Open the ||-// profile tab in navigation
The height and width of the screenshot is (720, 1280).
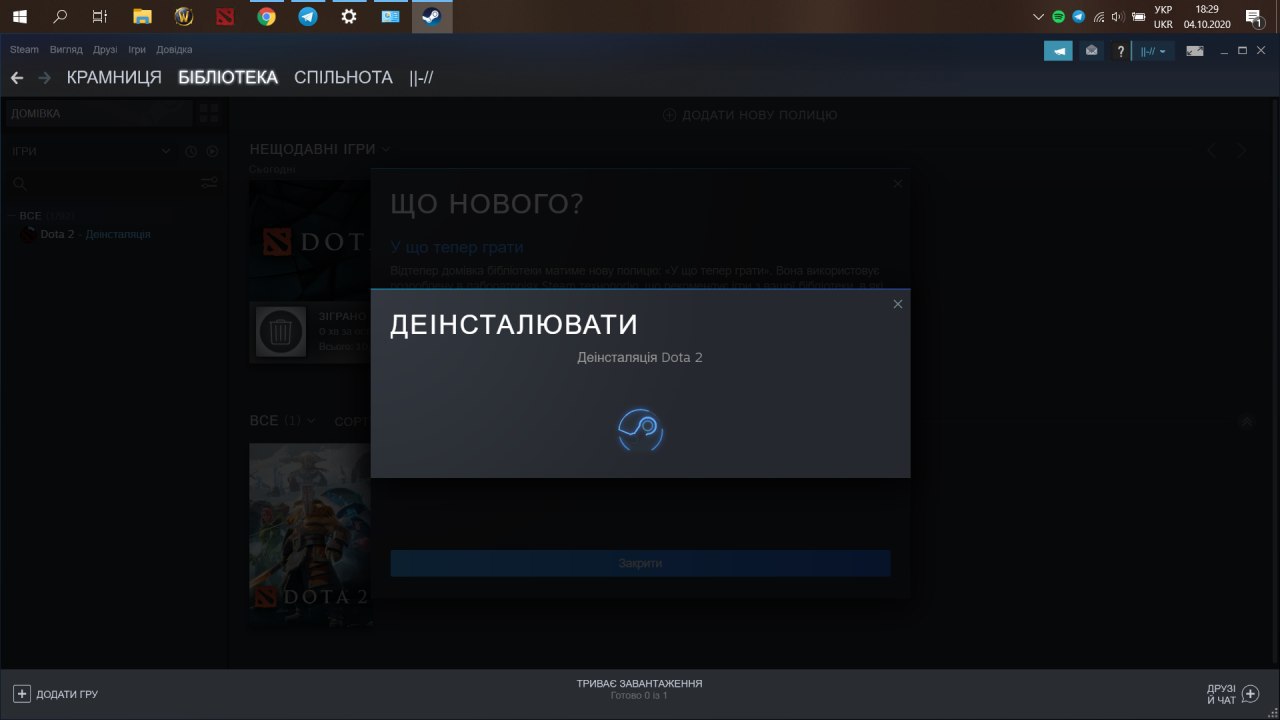click(x=421, y=78)
